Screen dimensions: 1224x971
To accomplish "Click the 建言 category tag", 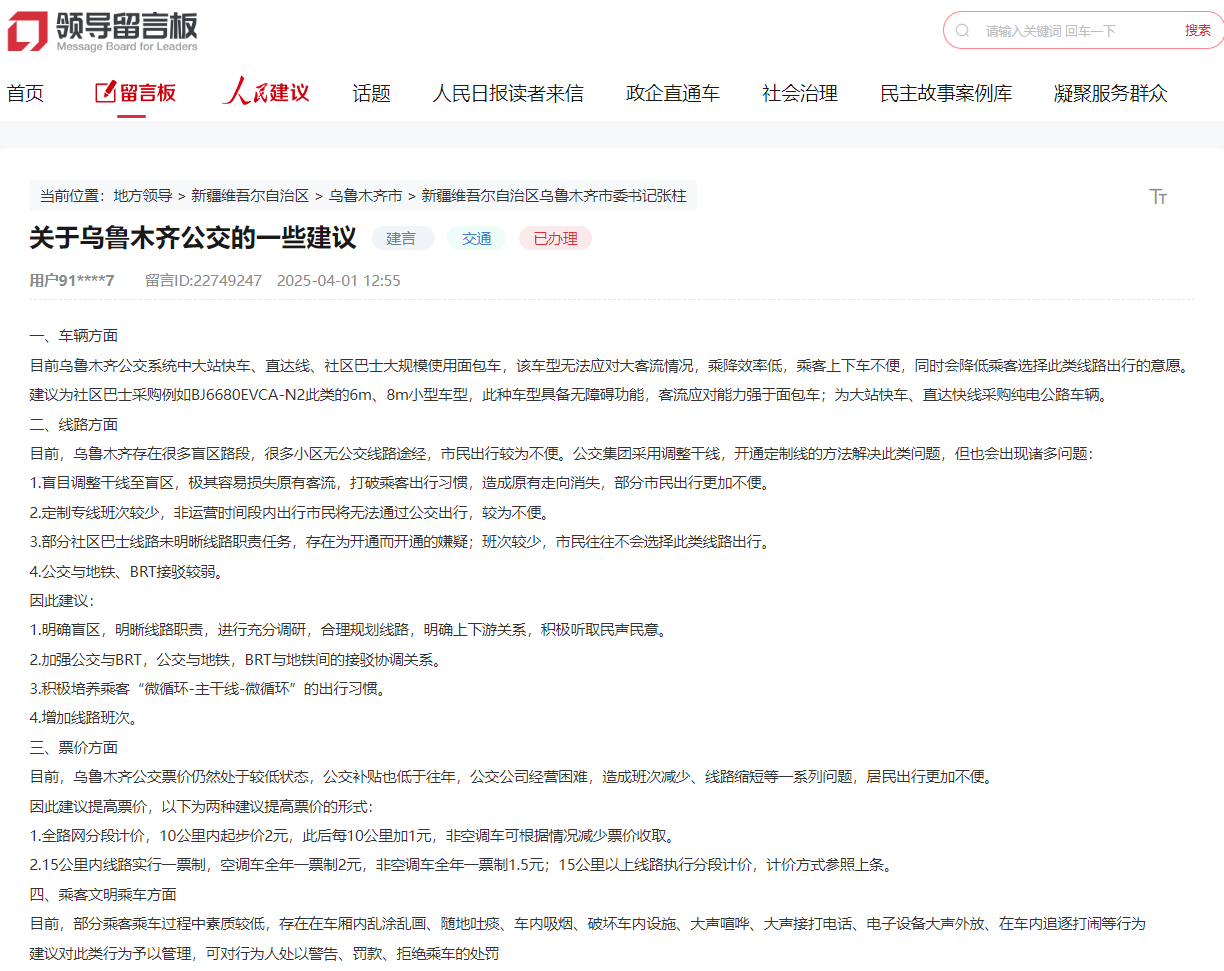I will point(402,239).
